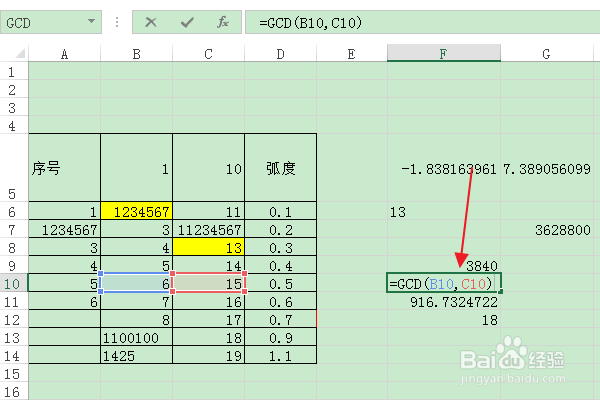Select column A header
Image resolution: width=600 pixels, height=400 pixels.
64,54
